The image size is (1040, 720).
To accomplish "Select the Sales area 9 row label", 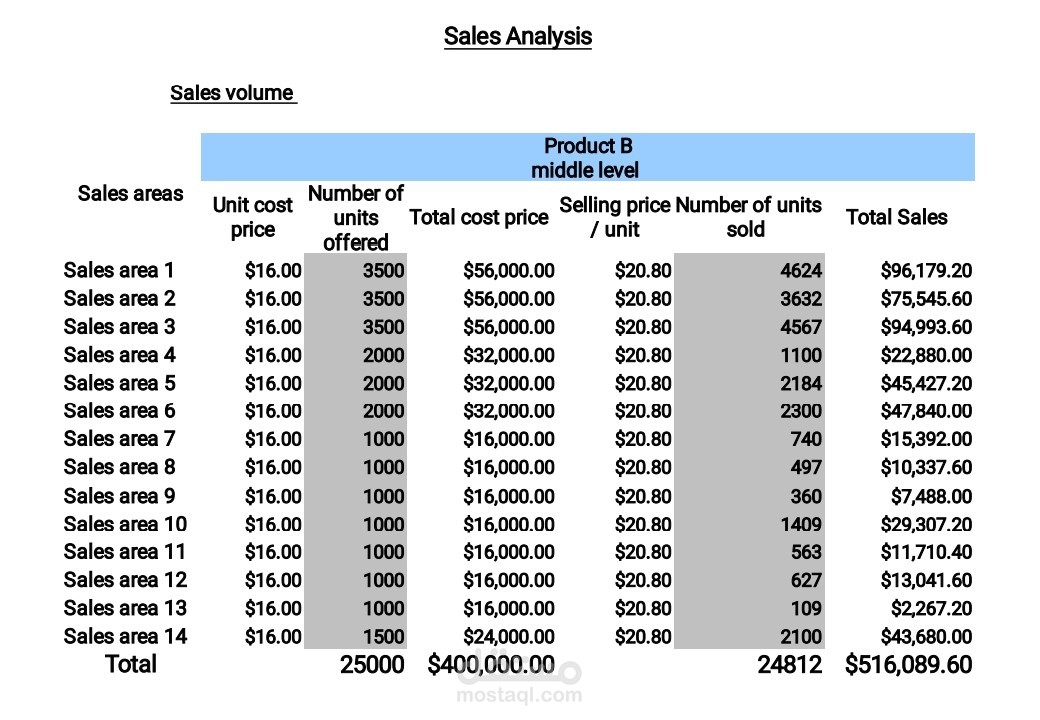I will pos(119,496).
